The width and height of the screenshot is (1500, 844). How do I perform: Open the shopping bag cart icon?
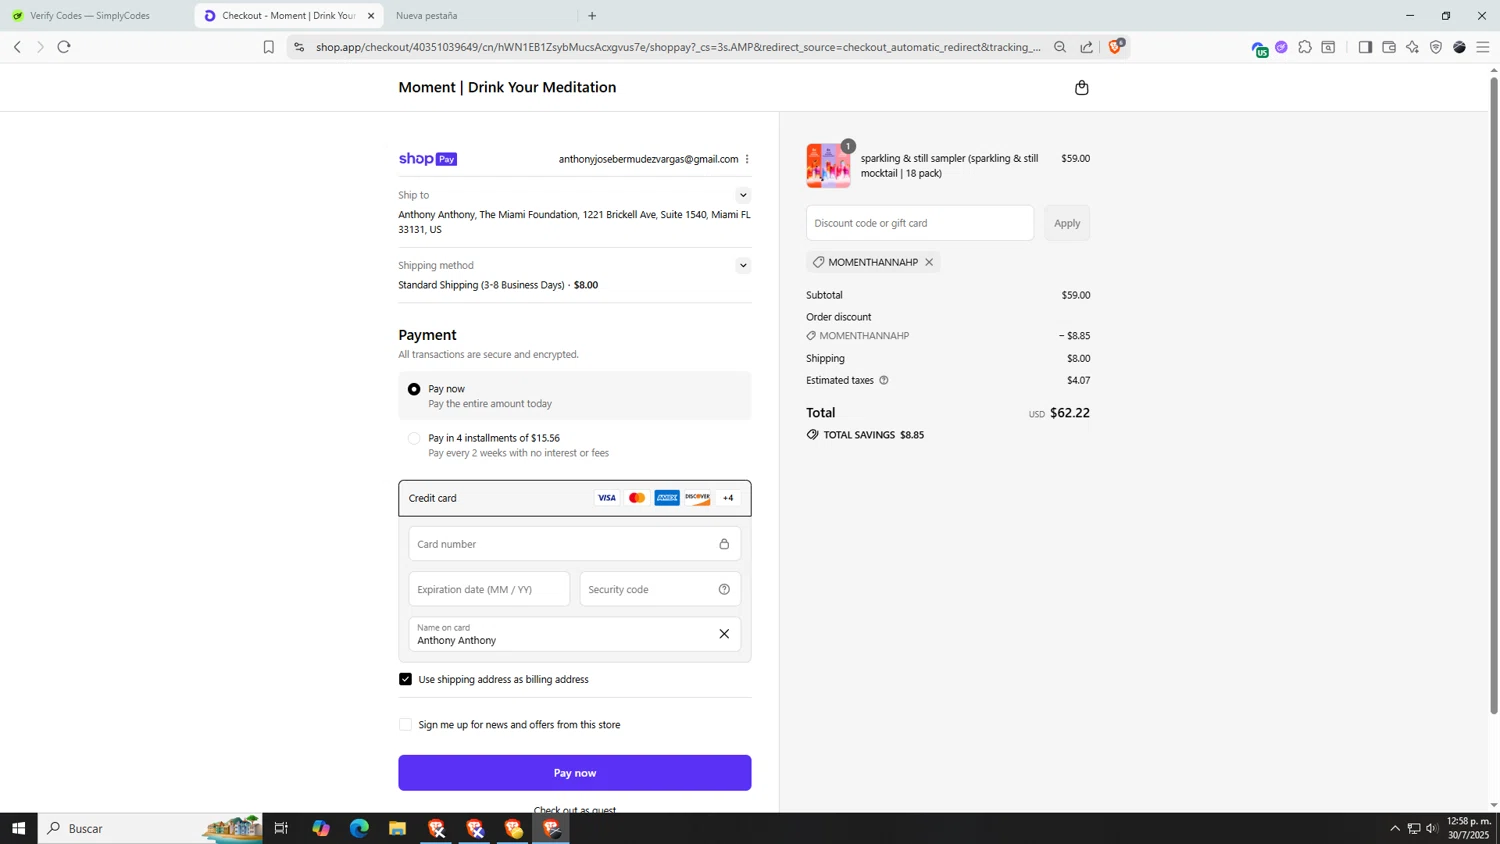[x=1081, y=88]
